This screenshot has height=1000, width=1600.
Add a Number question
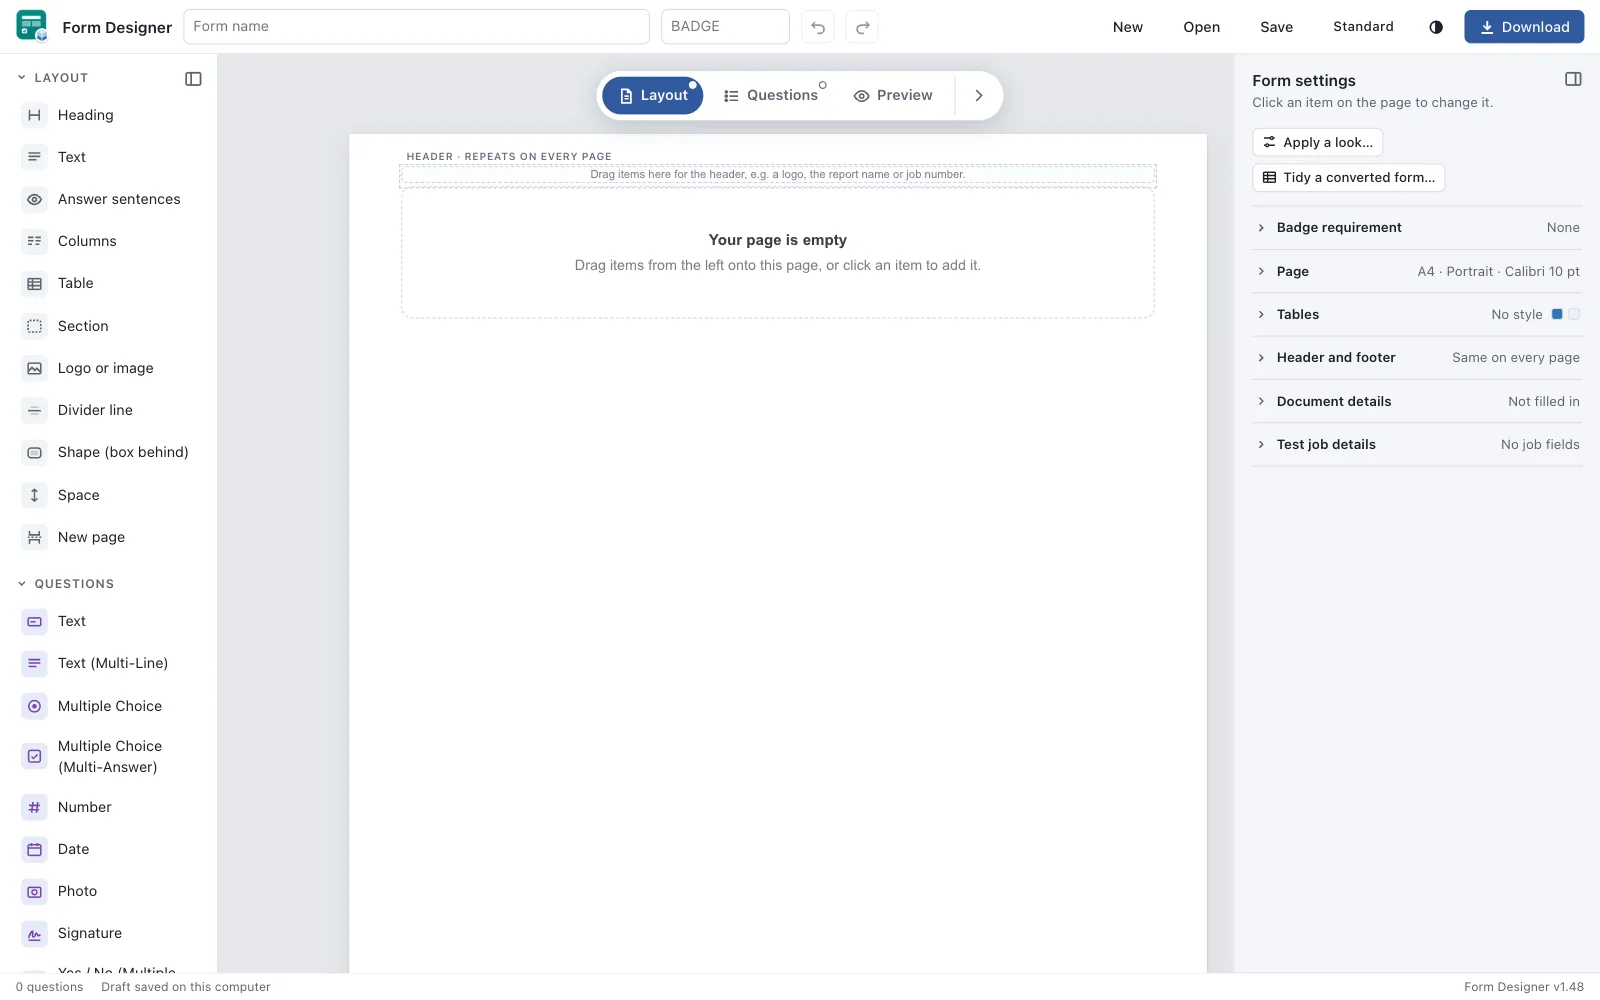108,807
